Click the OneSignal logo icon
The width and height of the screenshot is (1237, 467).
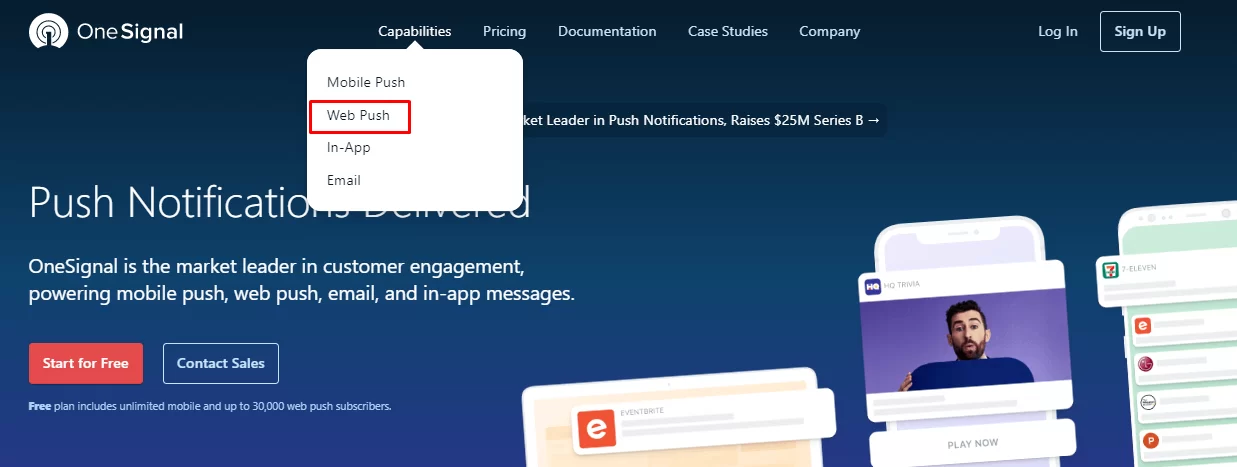coord(47,32)
